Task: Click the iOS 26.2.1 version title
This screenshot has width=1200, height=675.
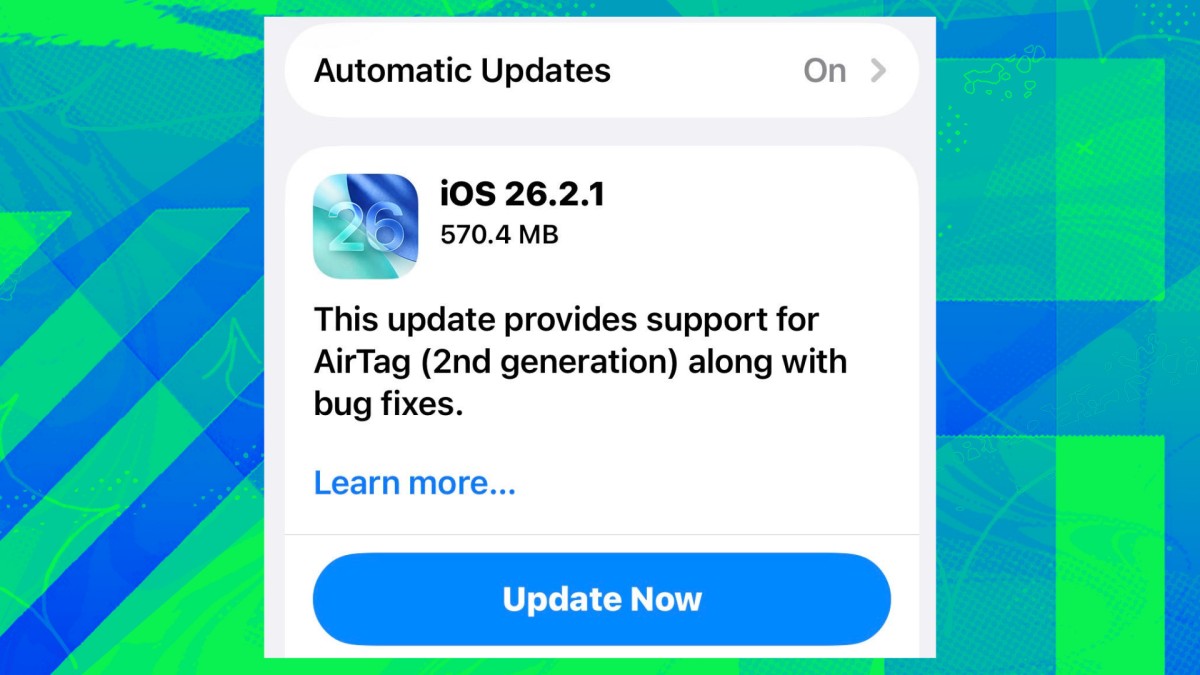Action: [522, 194]
